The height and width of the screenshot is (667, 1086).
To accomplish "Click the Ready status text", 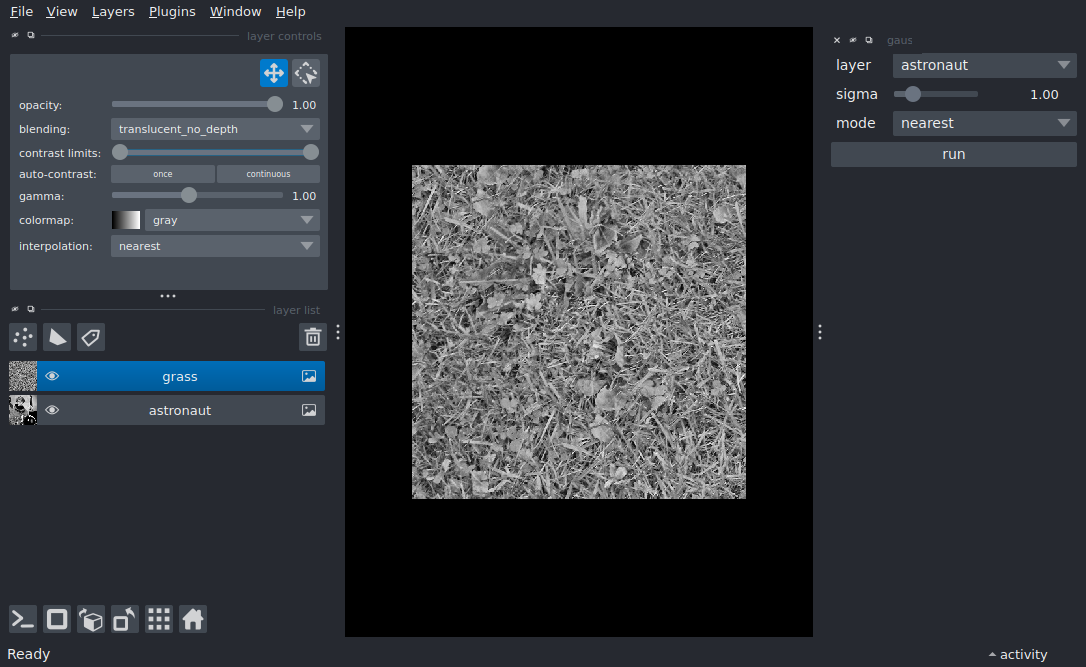I will point(28,655).
